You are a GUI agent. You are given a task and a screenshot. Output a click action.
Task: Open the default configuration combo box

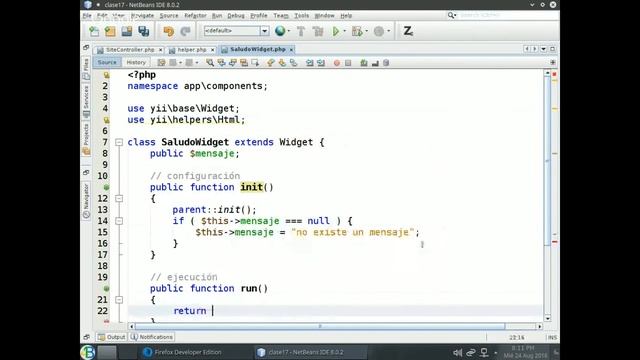pos(236,31)
